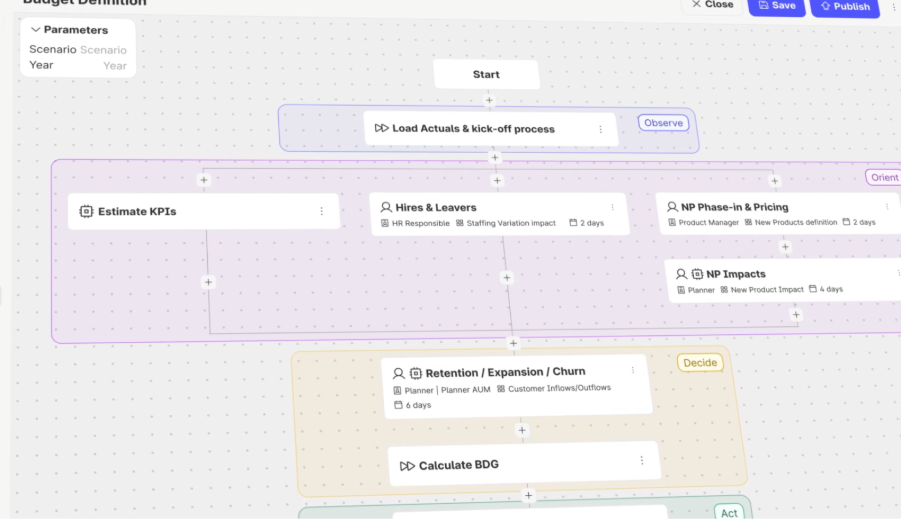Viewport: 901px width, 519px height.
Task: Add a step below the Observe group
Action: click(495, 157)
